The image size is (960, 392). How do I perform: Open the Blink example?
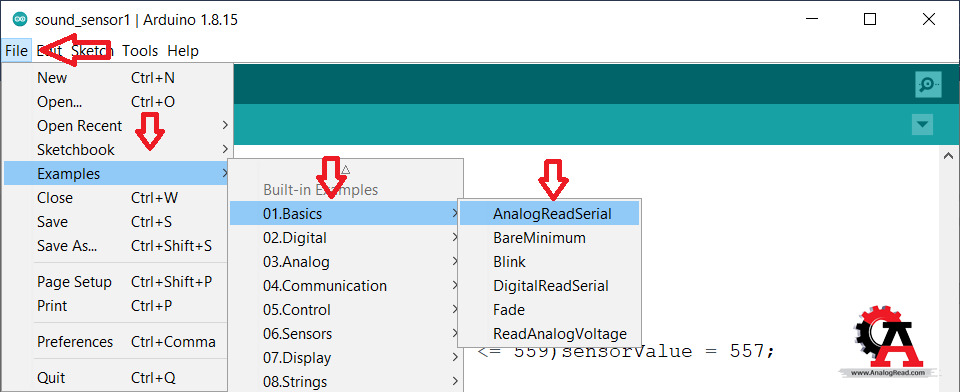(549, 262)
